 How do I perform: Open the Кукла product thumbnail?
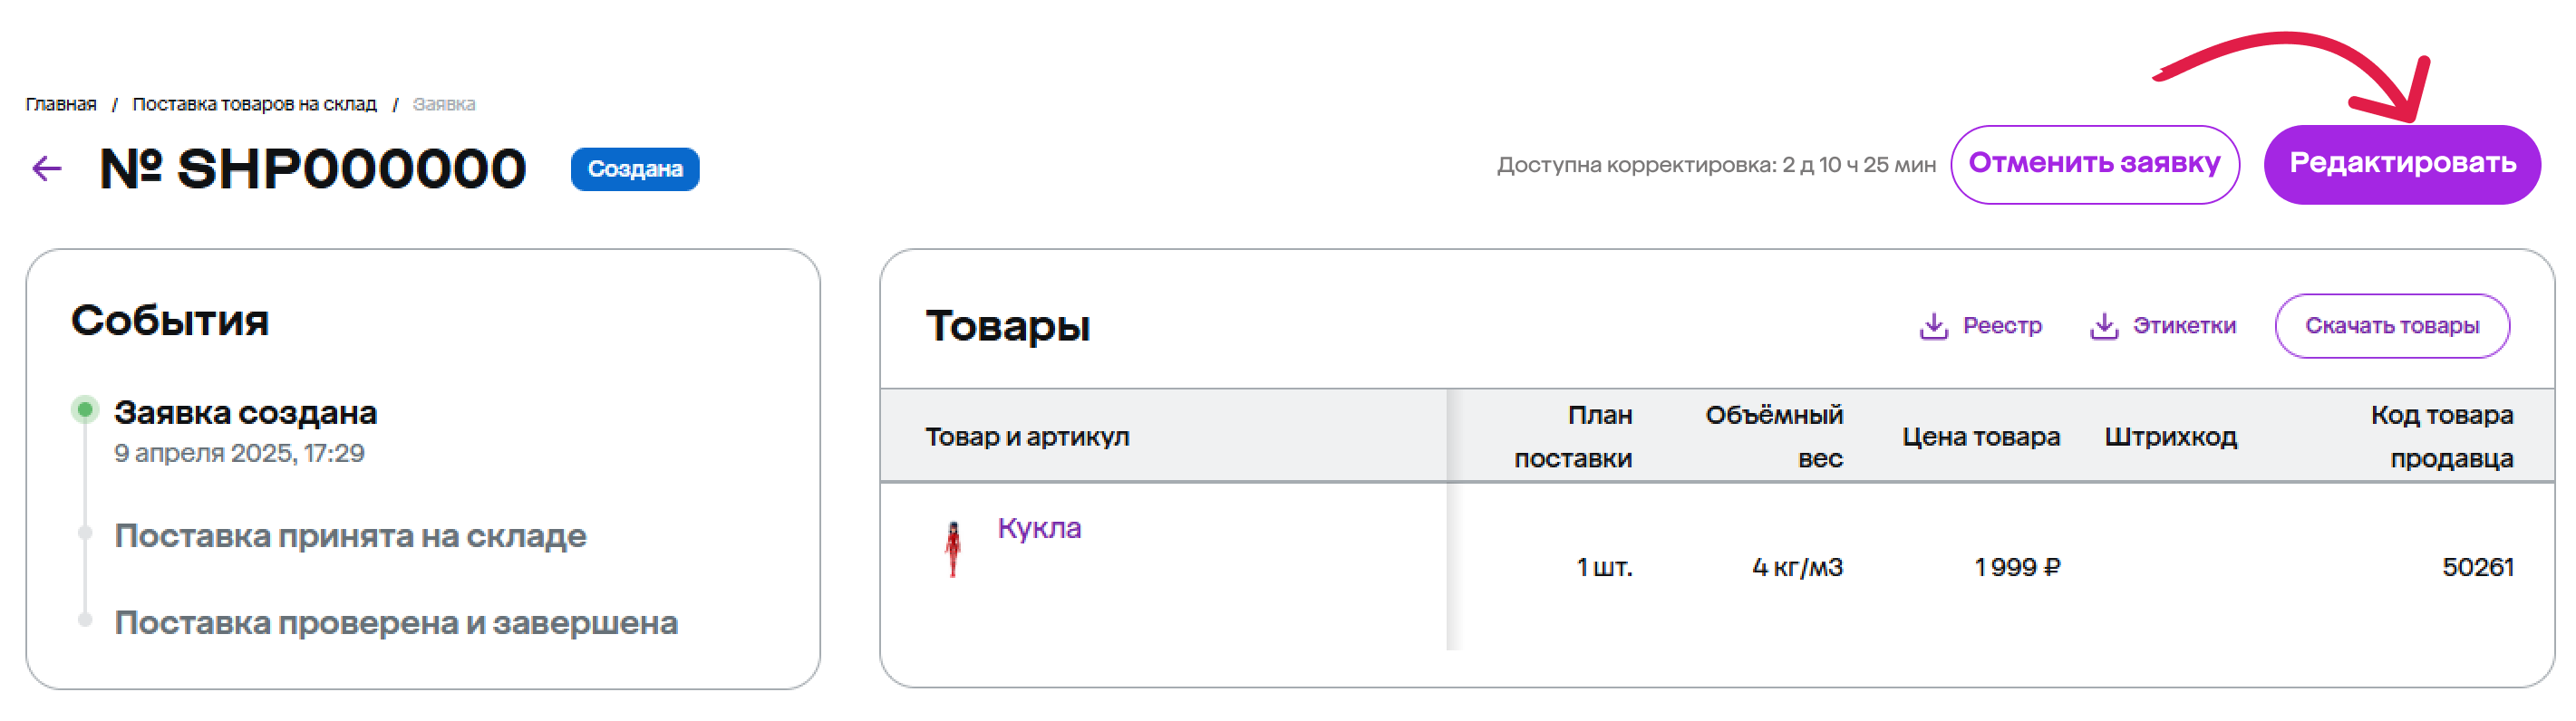tap(953, 549)
